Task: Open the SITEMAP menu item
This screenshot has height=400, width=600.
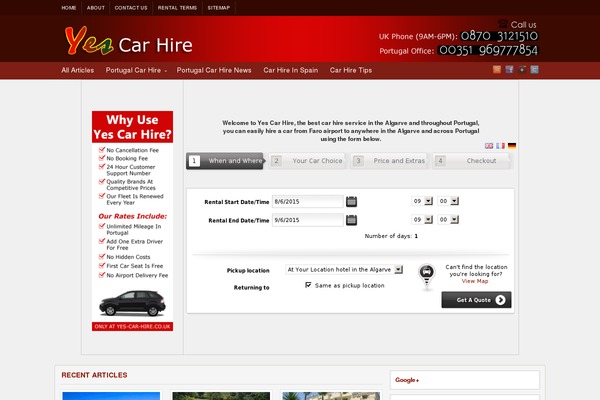Action: tap(219, 8)
